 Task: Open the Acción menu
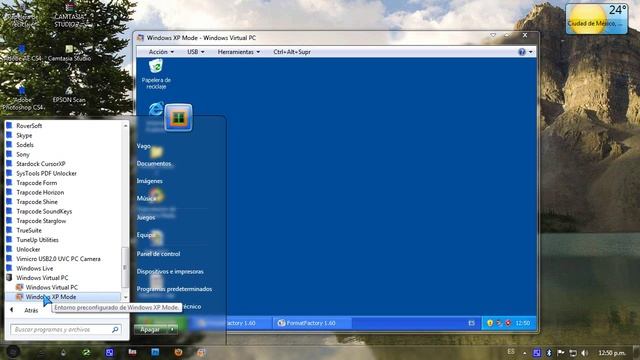tap(161, 52)
